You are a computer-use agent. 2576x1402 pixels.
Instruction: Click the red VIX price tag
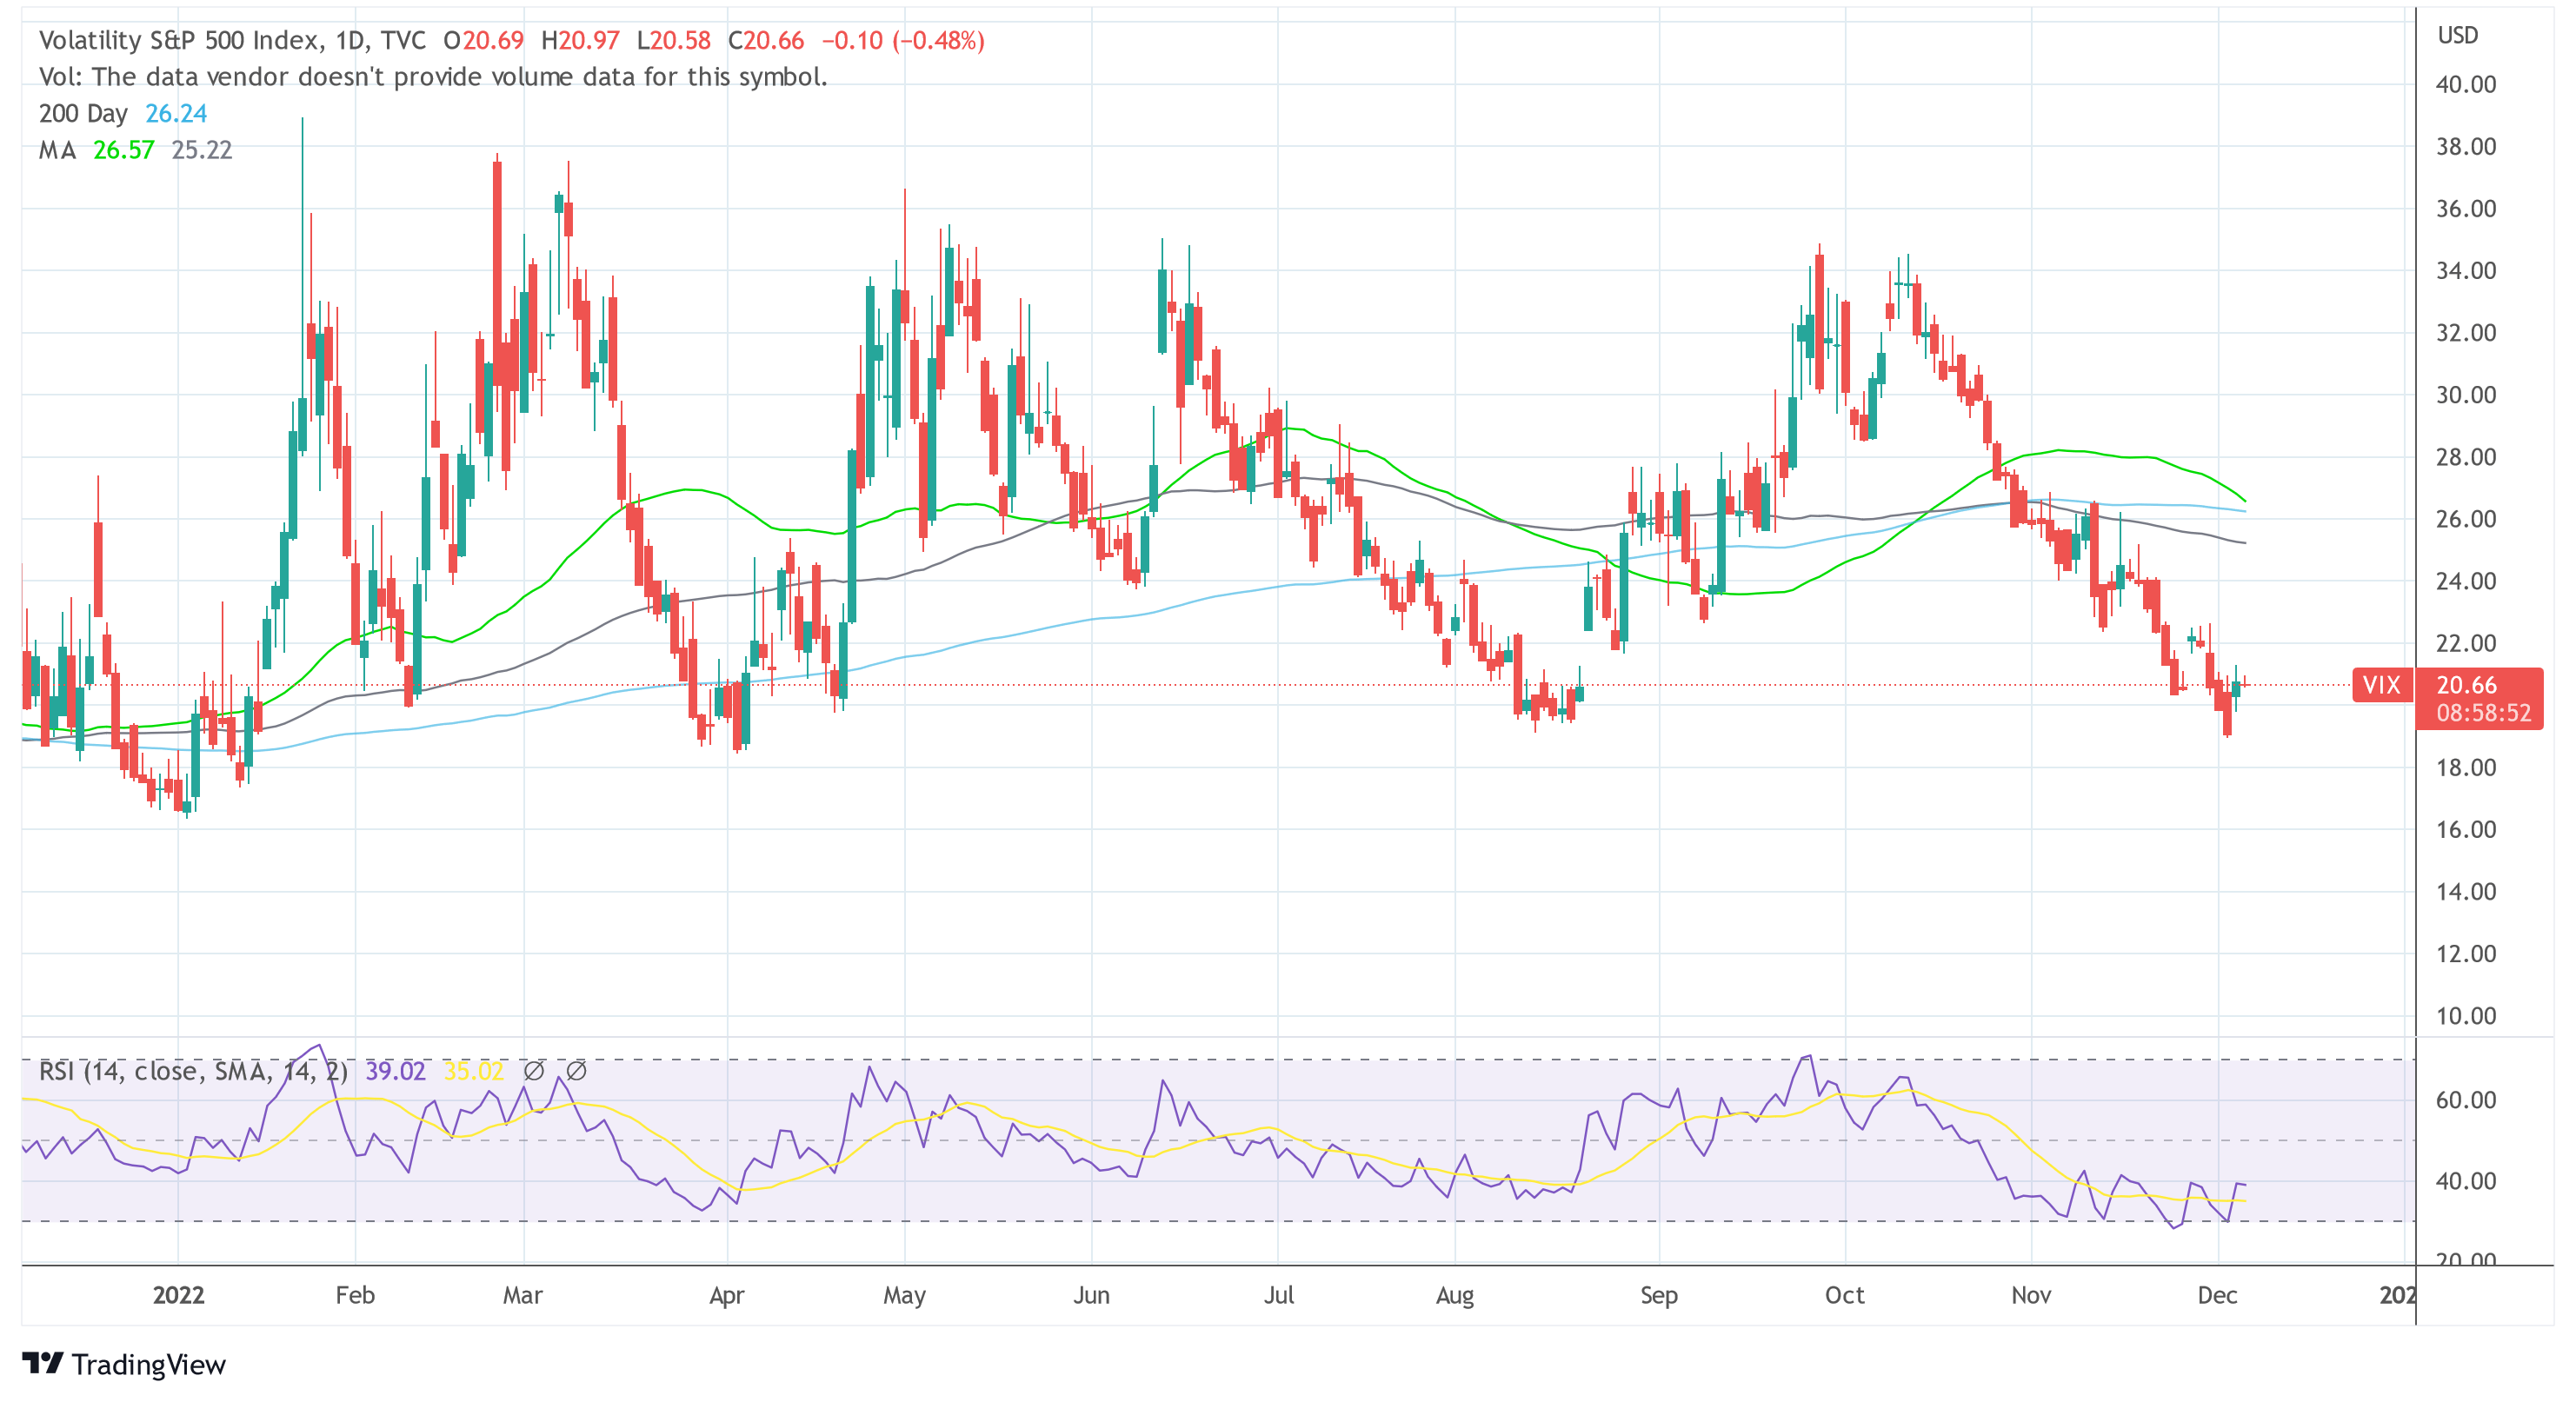point(2381,685)
